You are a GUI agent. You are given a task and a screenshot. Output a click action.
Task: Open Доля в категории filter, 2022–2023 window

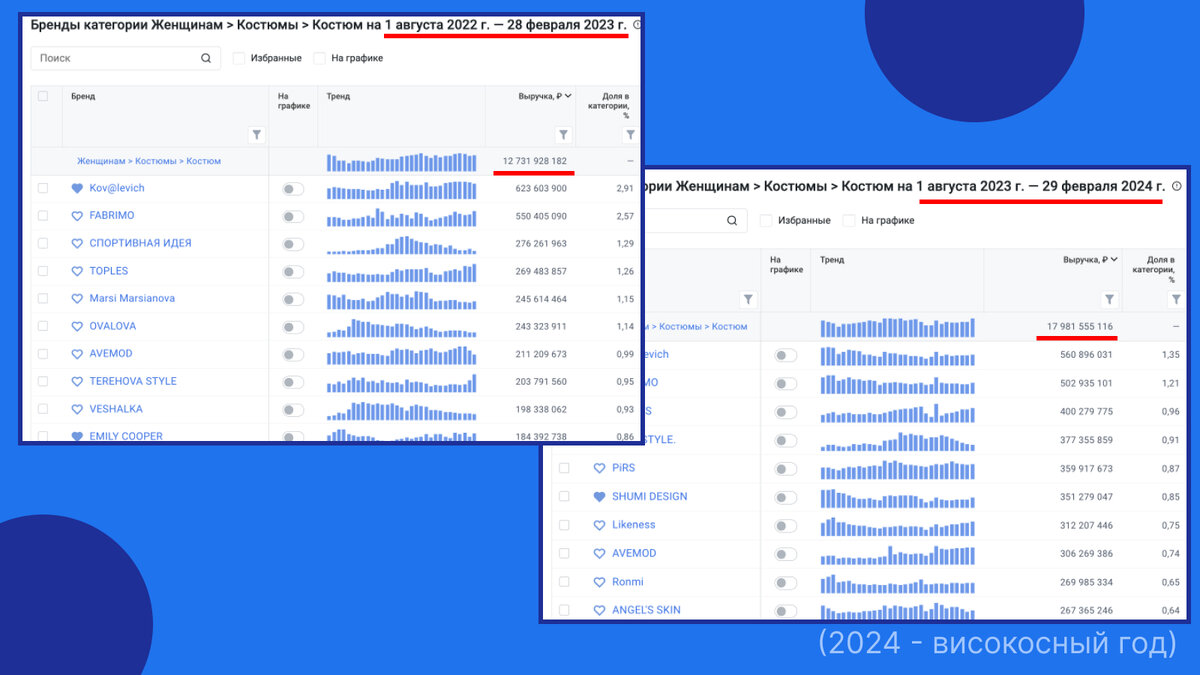[630, 135]
